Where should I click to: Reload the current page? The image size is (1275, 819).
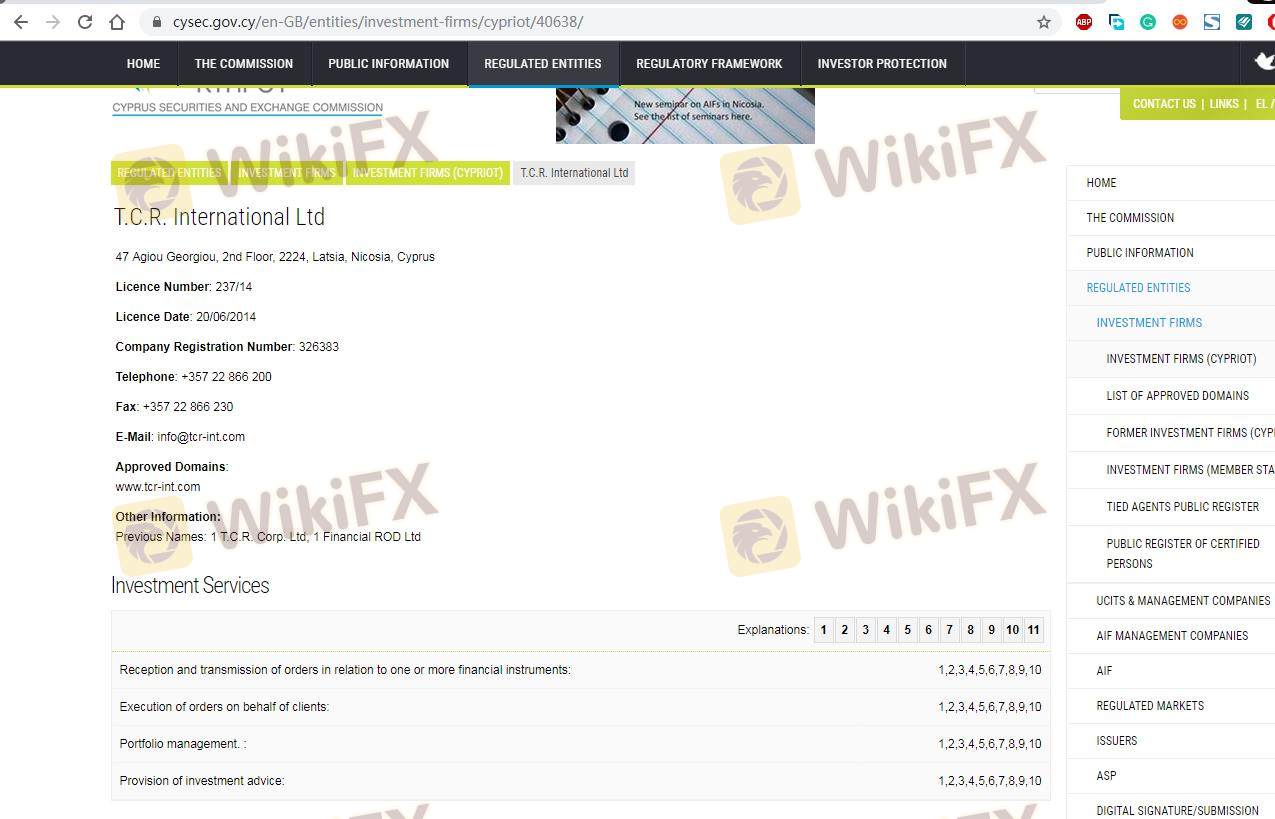point(85,21)
